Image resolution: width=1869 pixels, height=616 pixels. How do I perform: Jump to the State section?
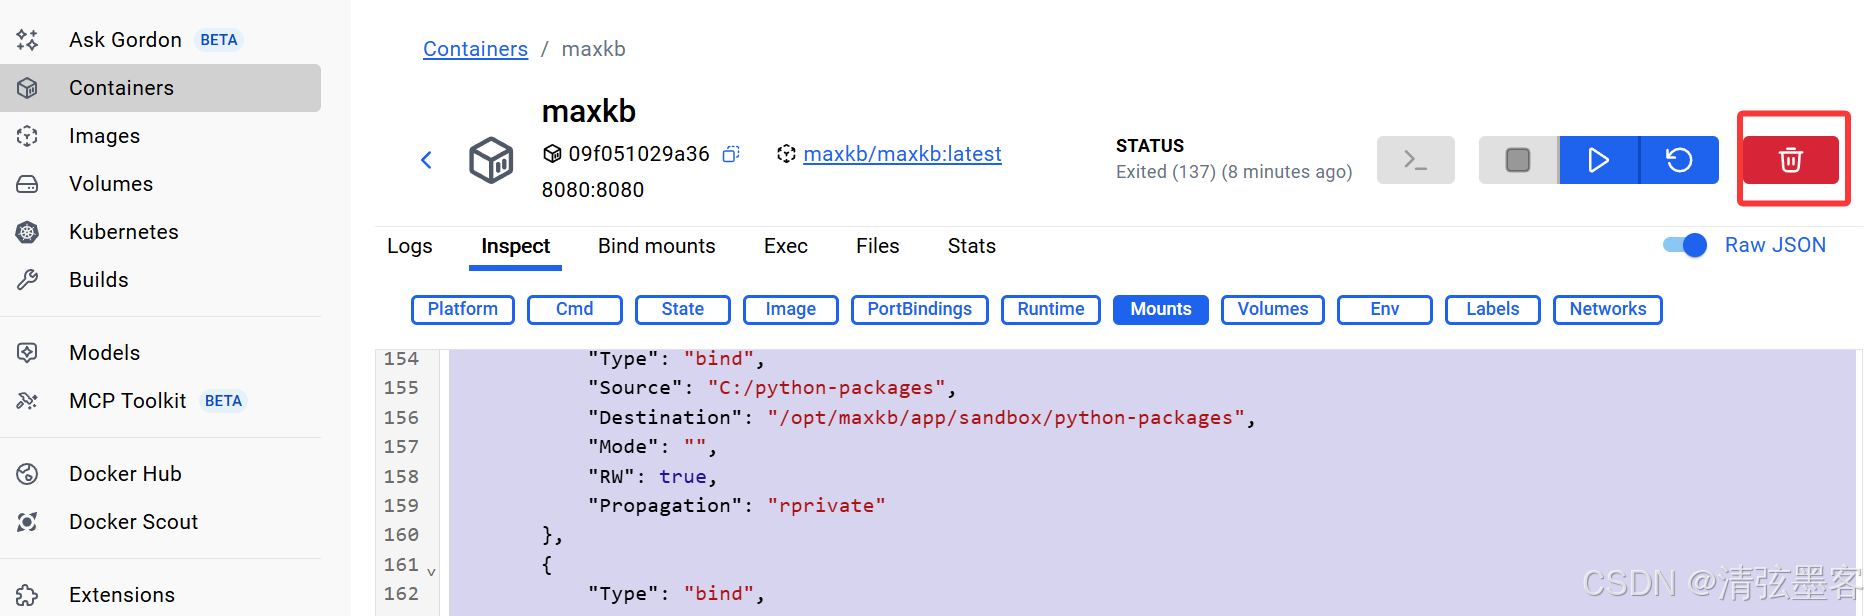[683, 310]
